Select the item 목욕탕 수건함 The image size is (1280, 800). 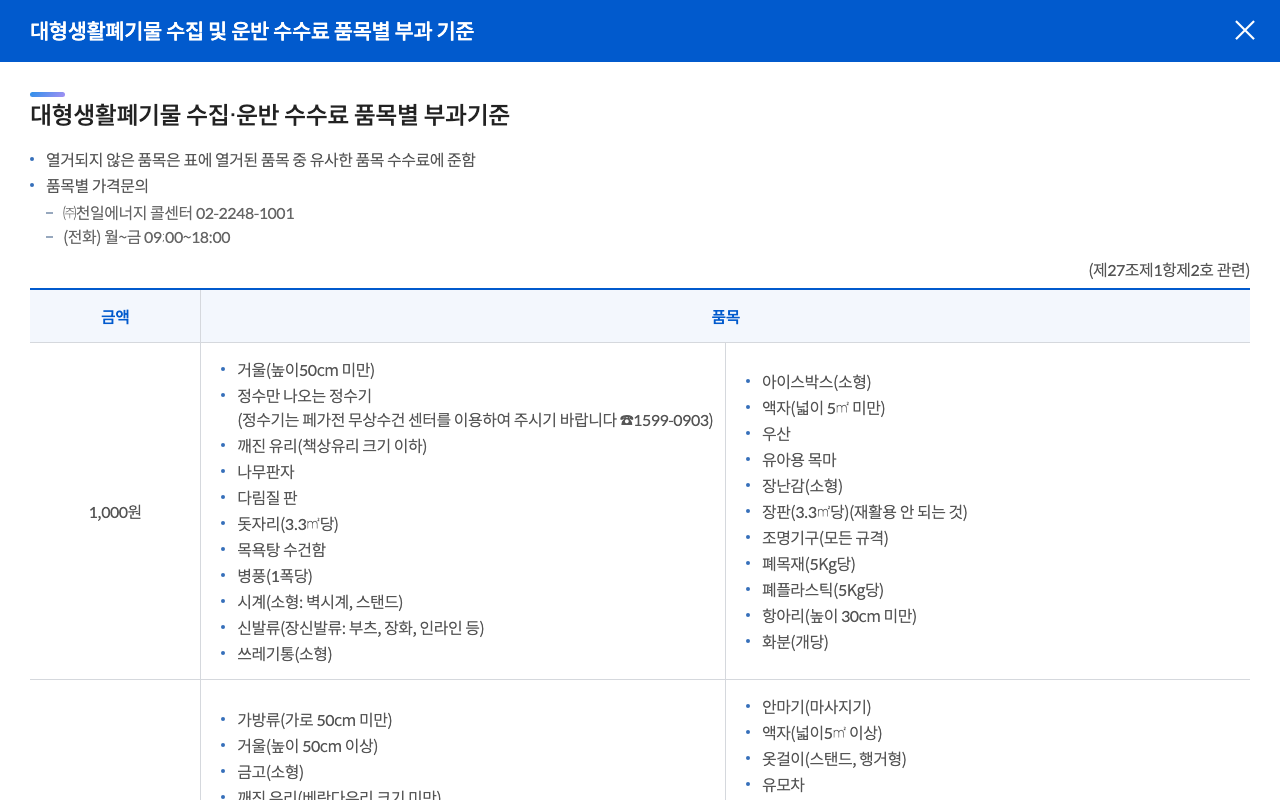[x=281, y=550]
